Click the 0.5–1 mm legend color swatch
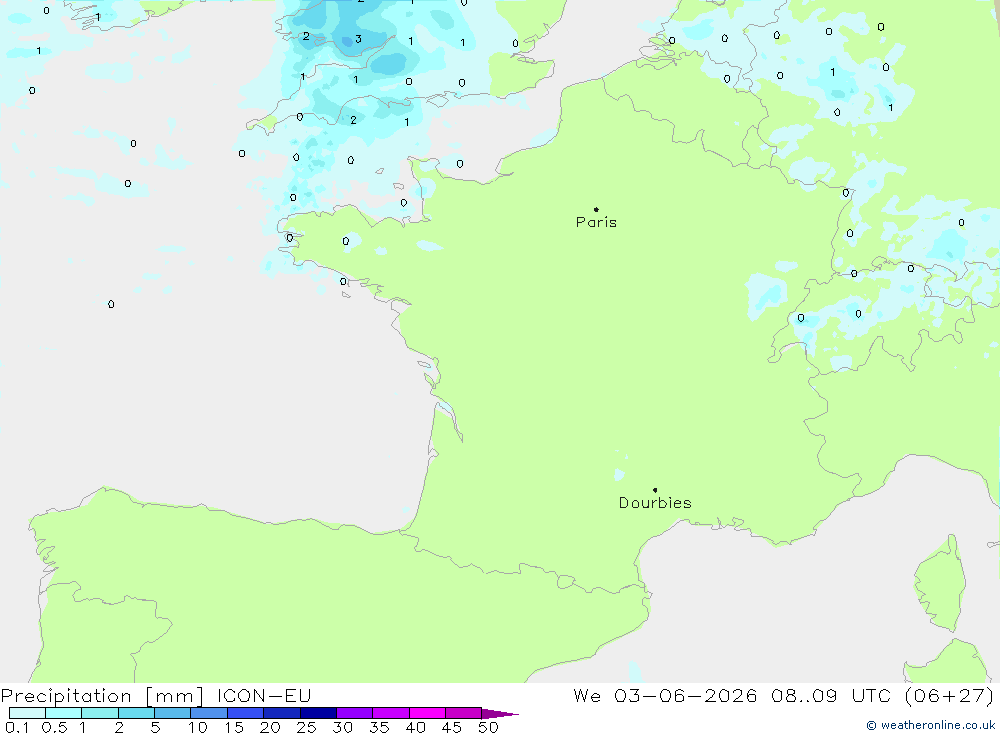 64,713
